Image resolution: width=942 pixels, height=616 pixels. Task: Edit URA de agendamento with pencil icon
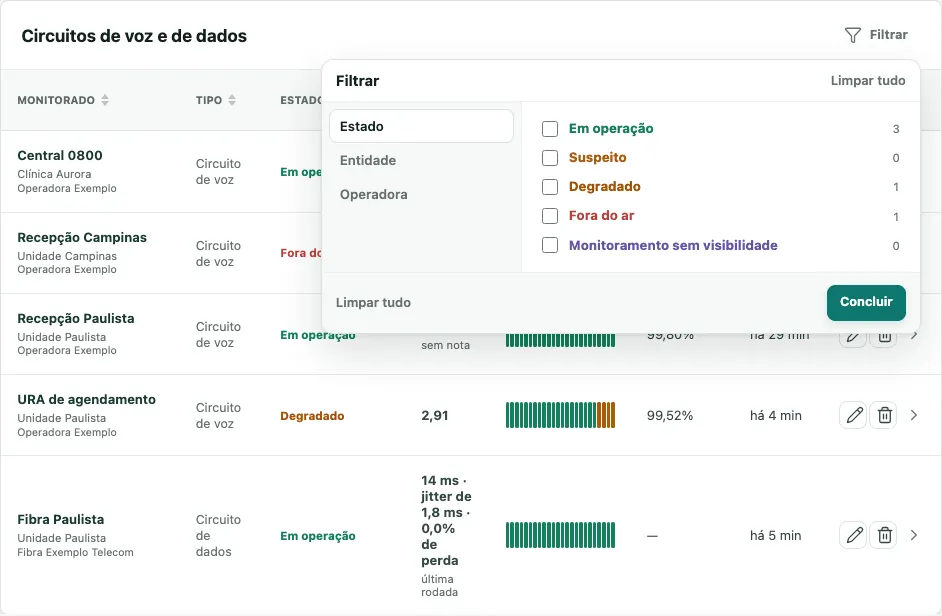point(853,415)
